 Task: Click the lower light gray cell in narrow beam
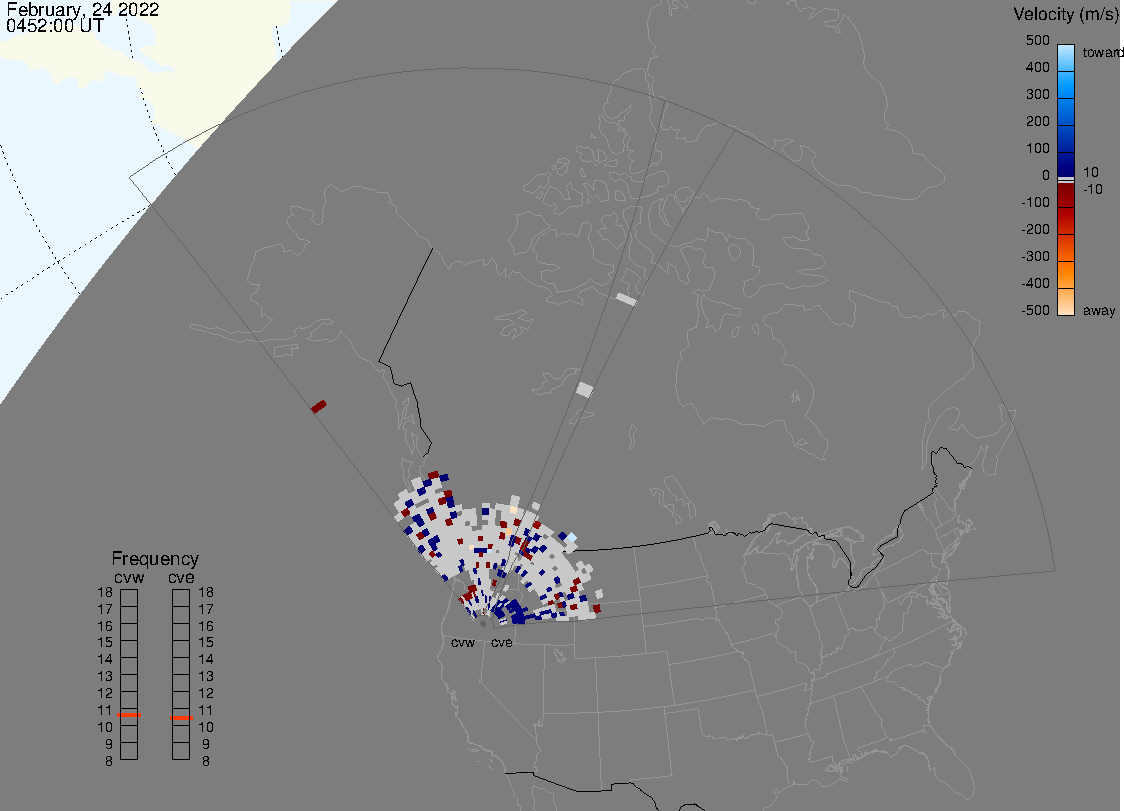click(x=585, y=389)
